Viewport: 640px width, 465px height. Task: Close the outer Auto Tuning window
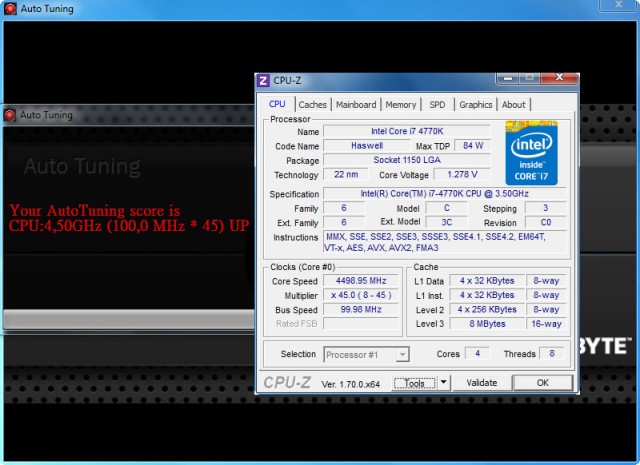click(618, 5)
